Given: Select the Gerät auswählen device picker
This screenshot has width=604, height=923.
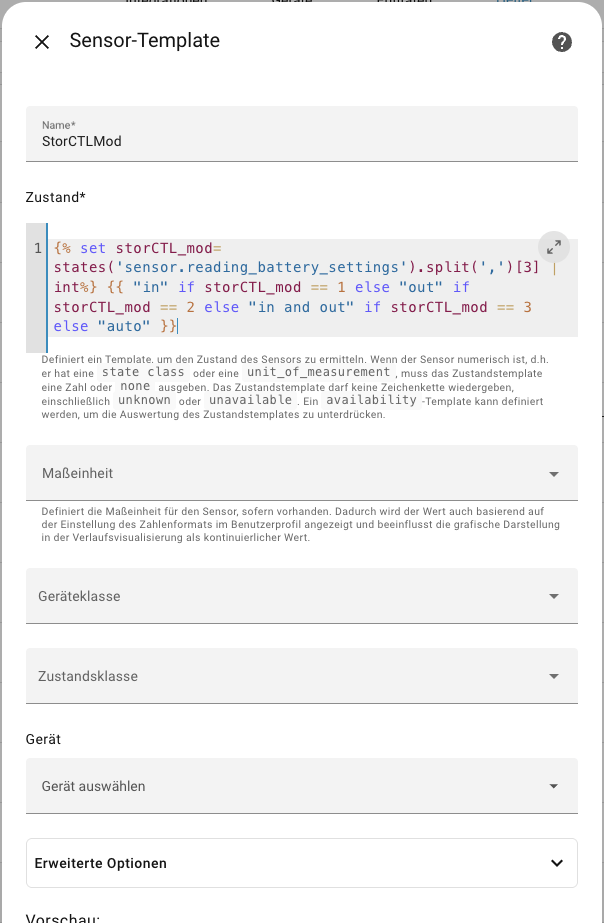Looking at the screenshot, I should coord(302,786).
